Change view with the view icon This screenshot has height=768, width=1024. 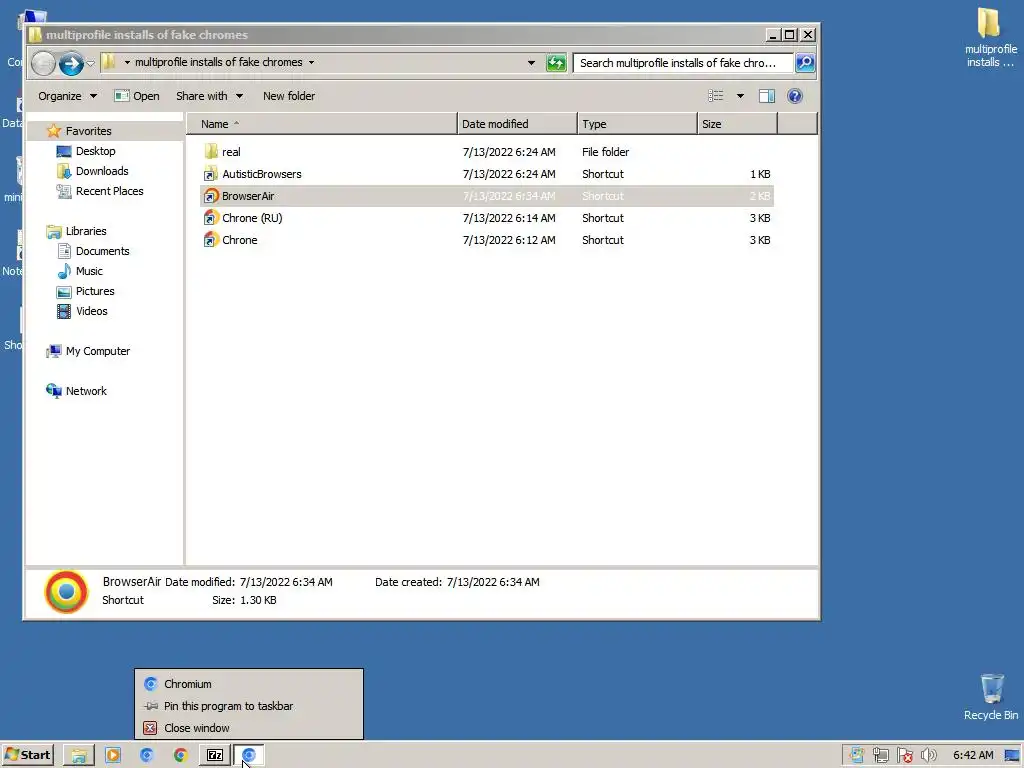716,96
